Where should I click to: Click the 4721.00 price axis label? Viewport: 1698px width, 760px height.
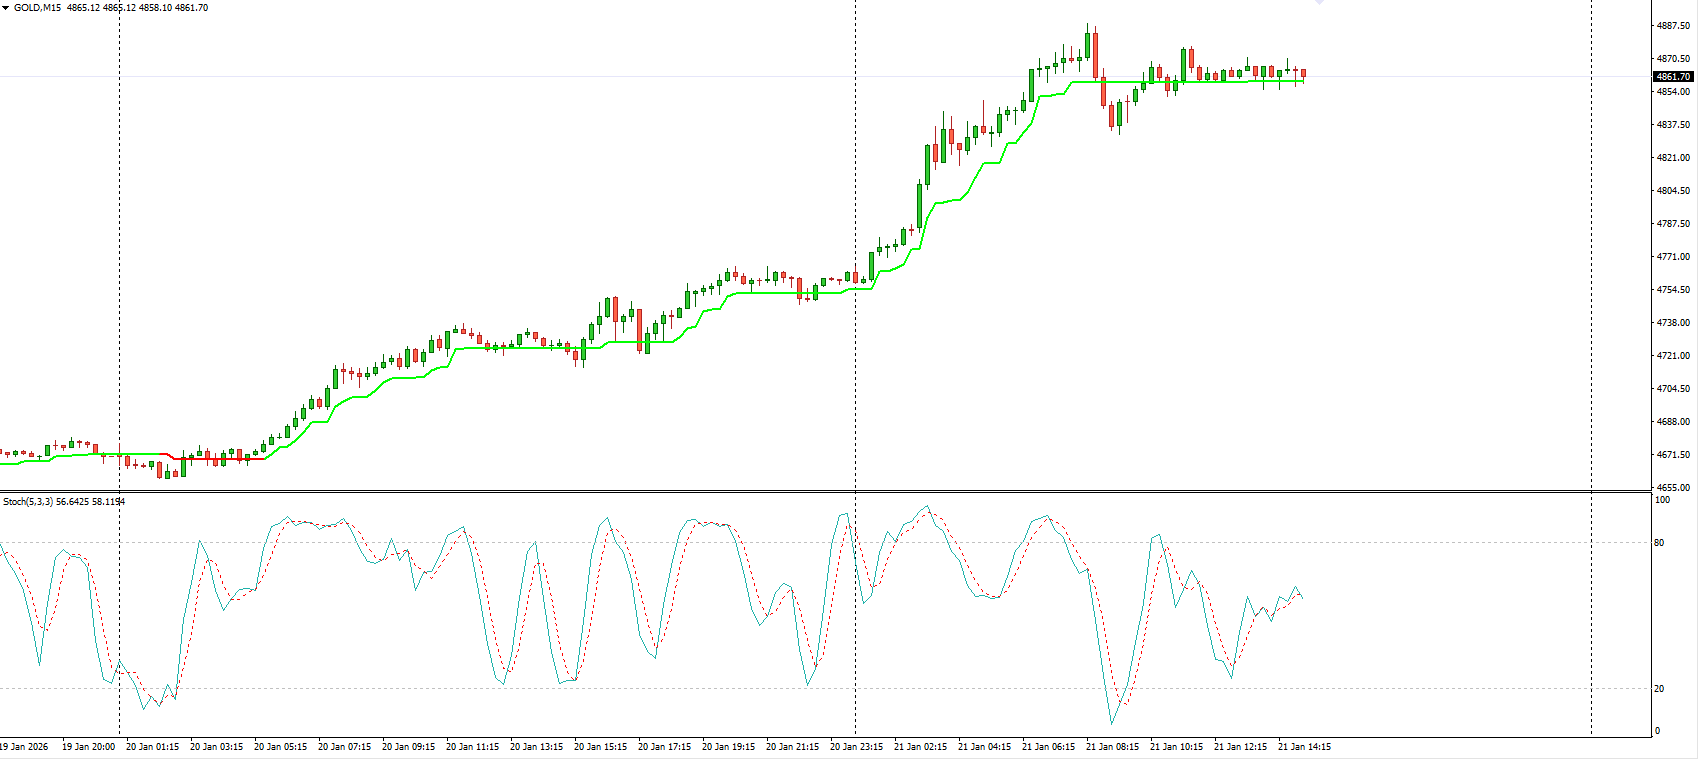[x=1673, y=356]
